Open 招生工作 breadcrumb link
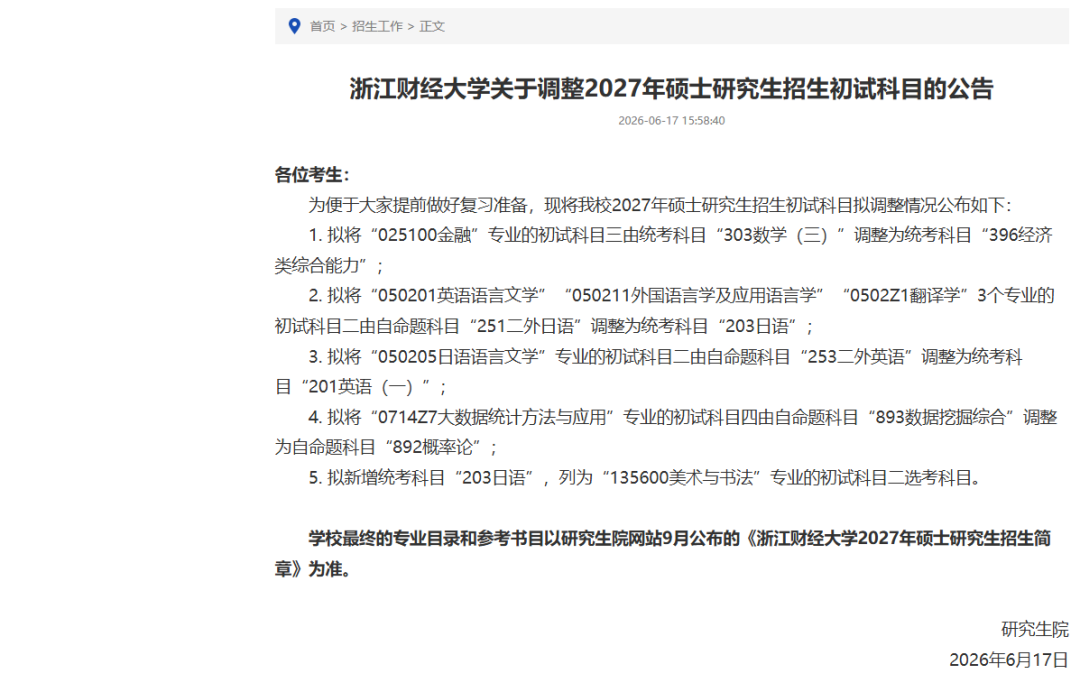 pyautogui.click(x=377, y=26)
